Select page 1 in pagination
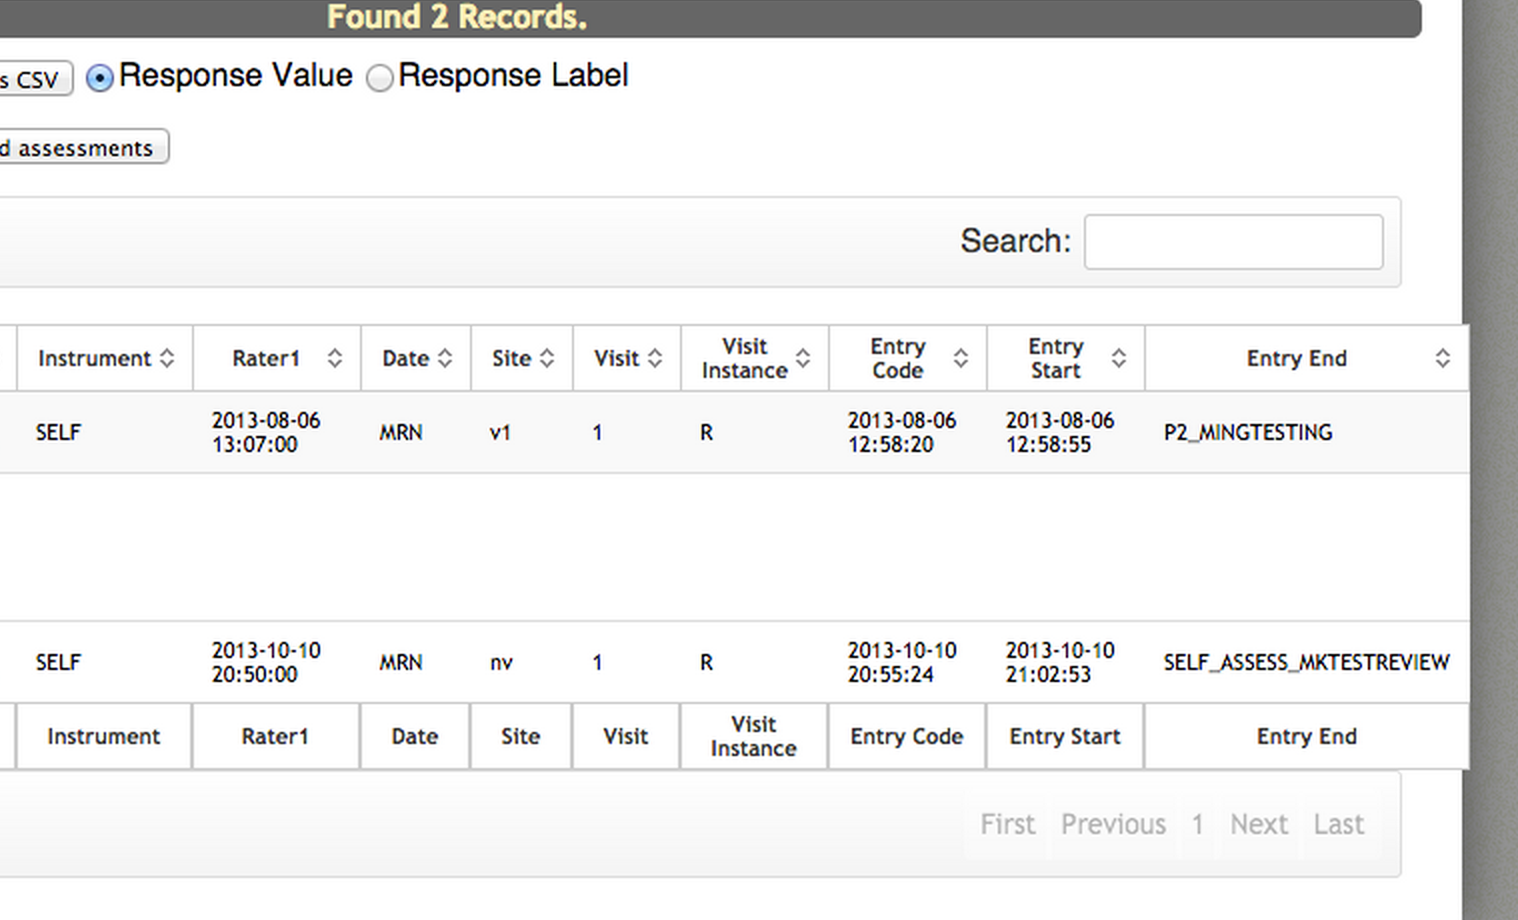This screenshot has width=1518, height=920. click(x=1197, y=824)
